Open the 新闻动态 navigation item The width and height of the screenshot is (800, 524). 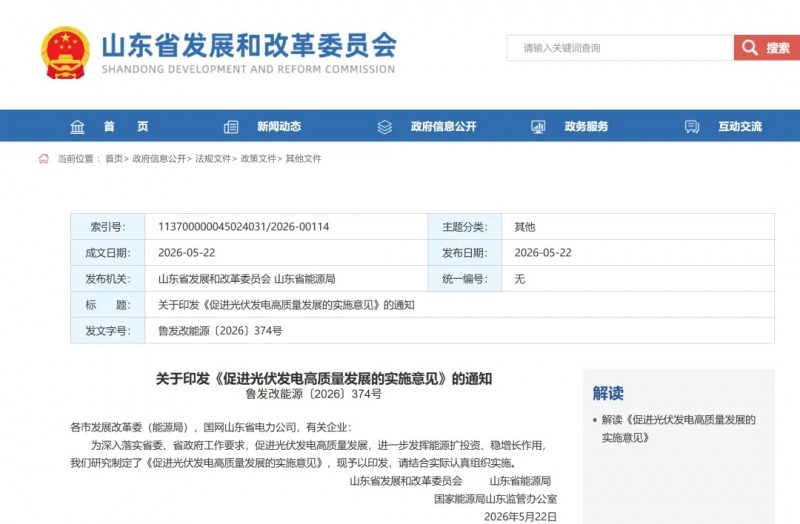pos(279,127)
